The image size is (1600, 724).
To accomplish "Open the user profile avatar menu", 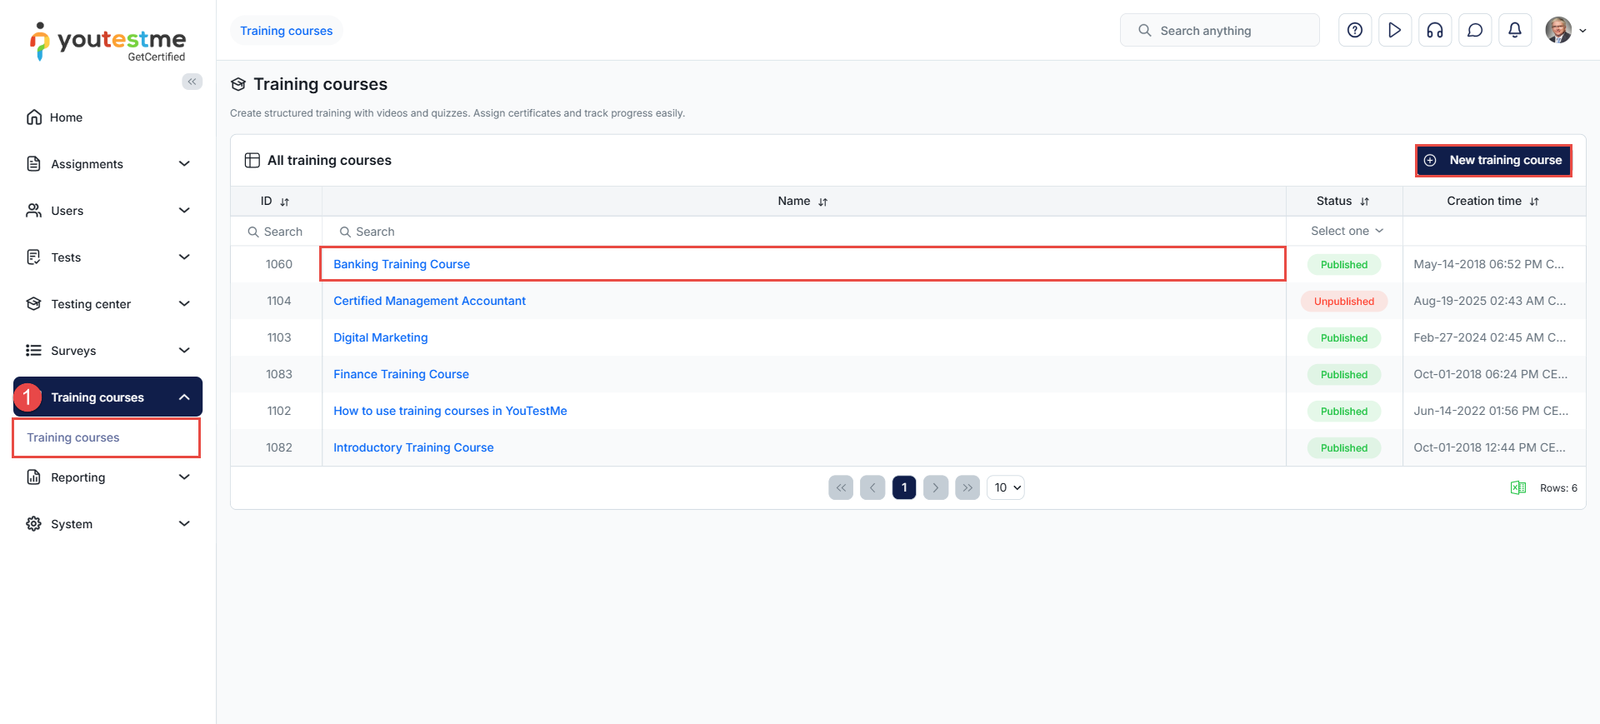I will pyautogui.click(x=1564, y=31).
